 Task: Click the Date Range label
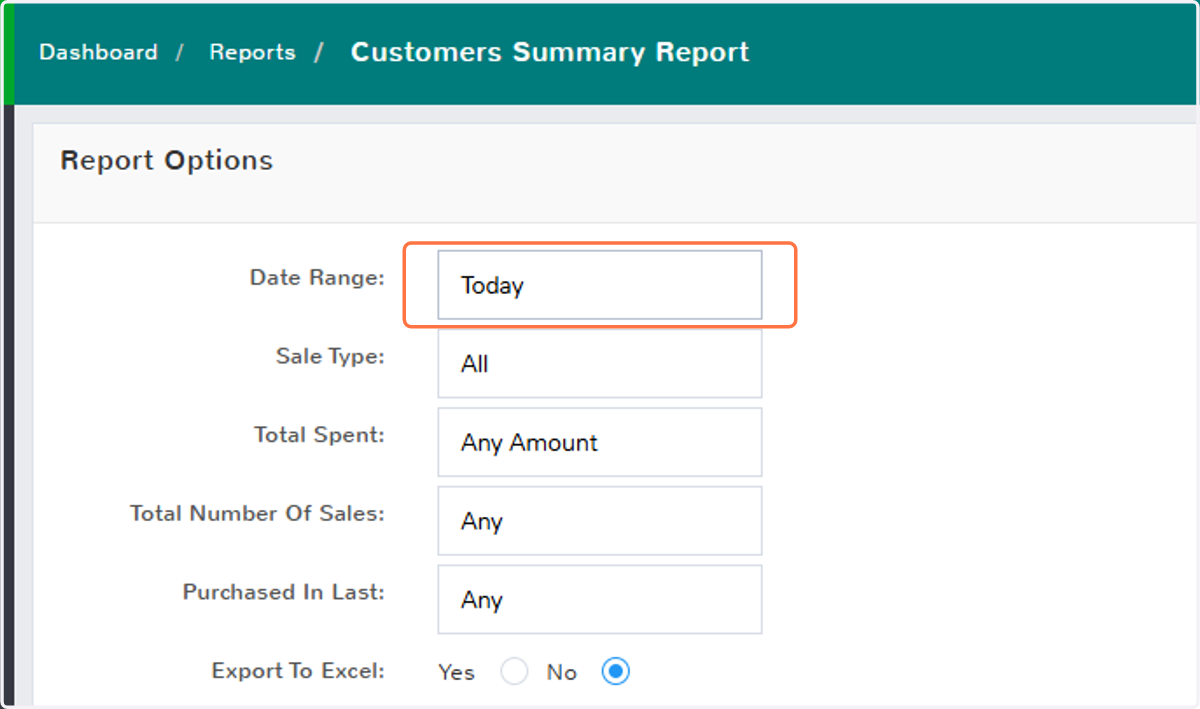(x=317, y=278)
